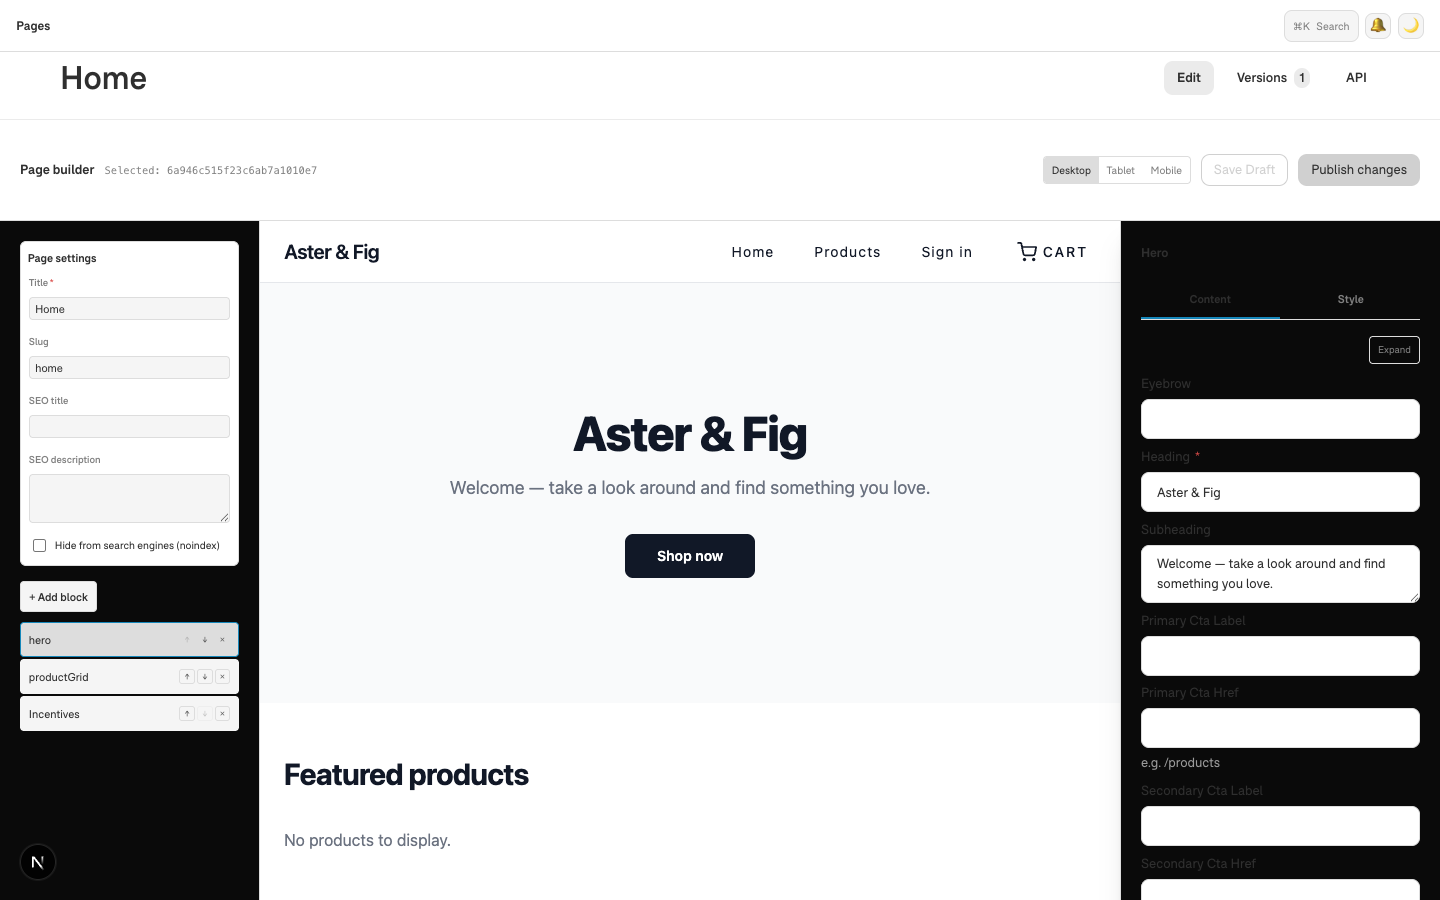
Task: Focus the Subheading textarea
Action: point(1280,574)
